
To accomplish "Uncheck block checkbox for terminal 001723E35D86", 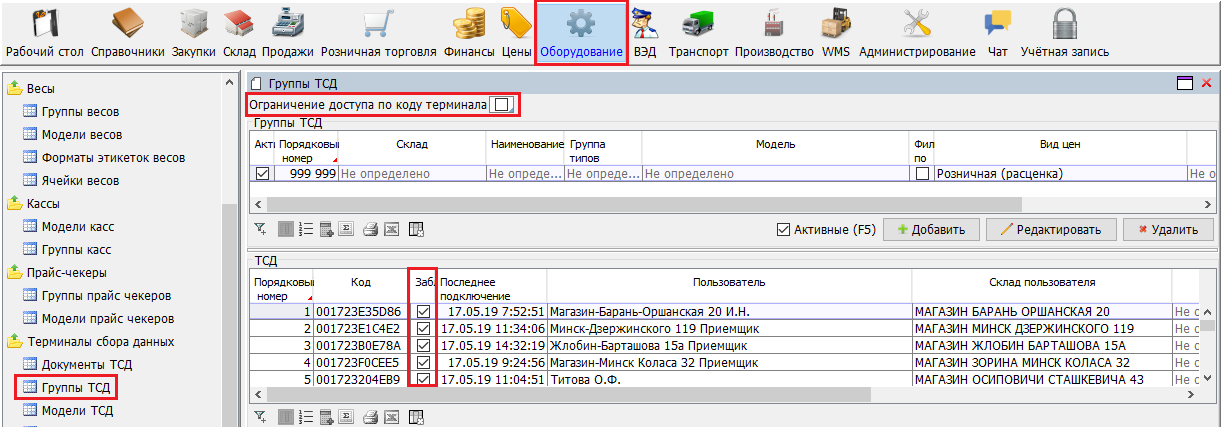I will click(x=423, y=312).
